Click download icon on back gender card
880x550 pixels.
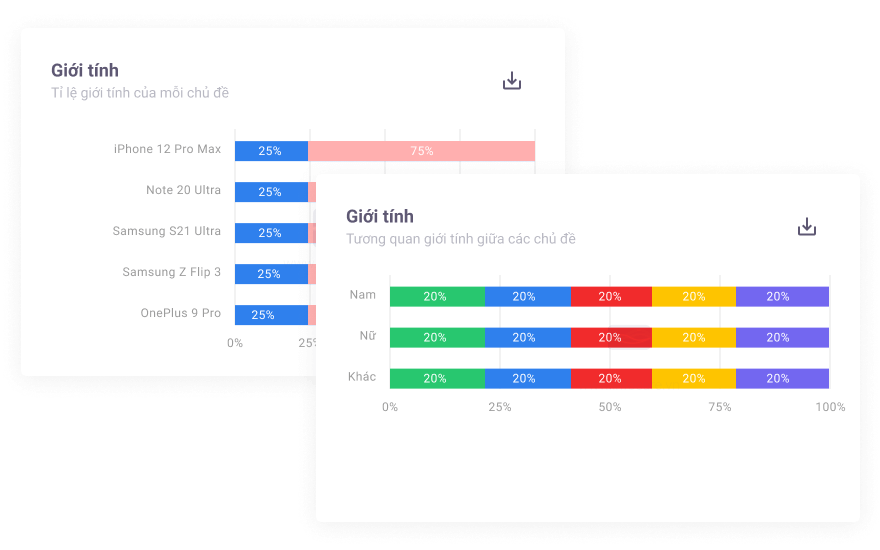pyautogui.click(x=512, y=81)
